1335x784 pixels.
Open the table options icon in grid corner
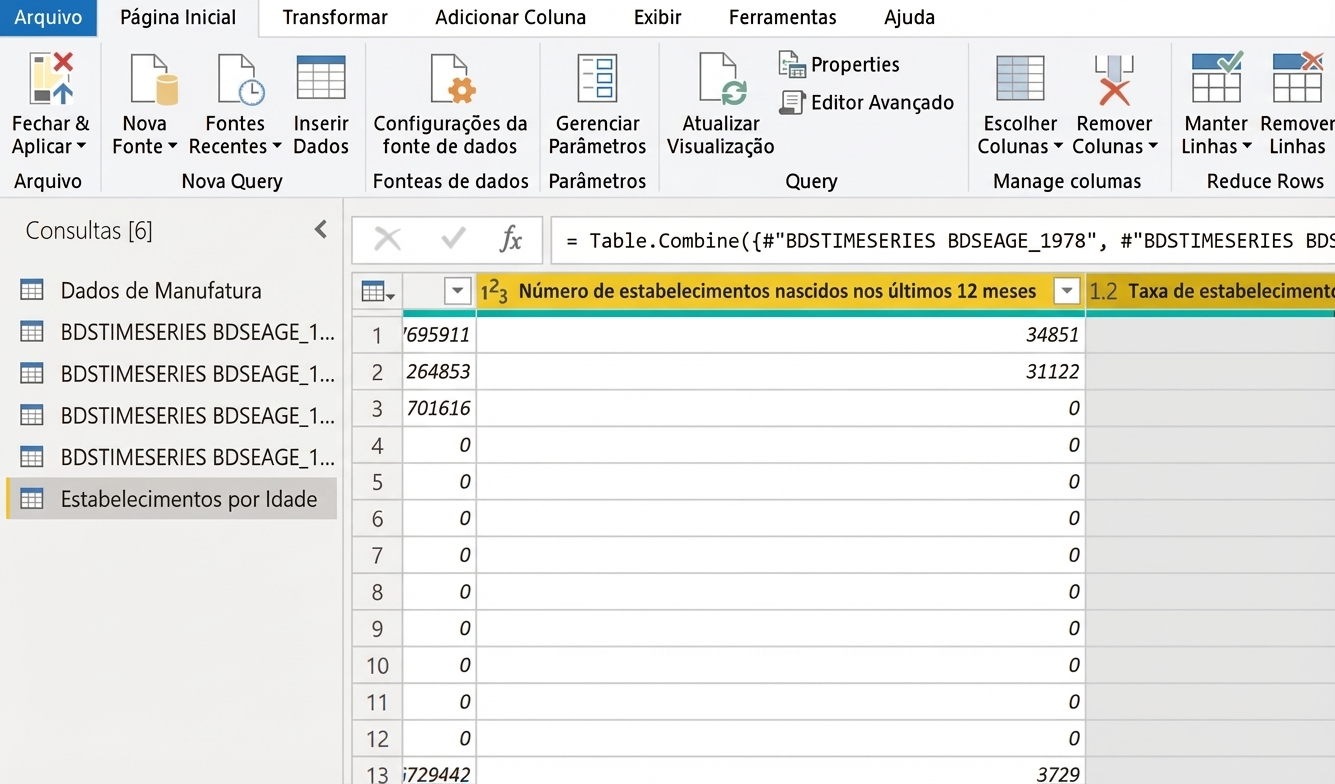click(x=377, y=292)
